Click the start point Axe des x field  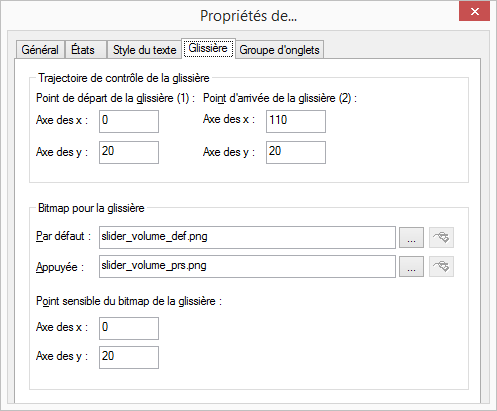coord(129,122)
